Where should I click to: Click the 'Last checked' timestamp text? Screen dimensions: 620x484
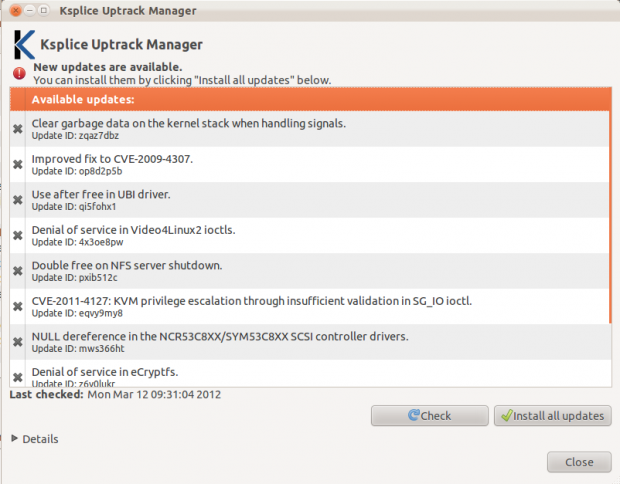click(x=115, y=395)
